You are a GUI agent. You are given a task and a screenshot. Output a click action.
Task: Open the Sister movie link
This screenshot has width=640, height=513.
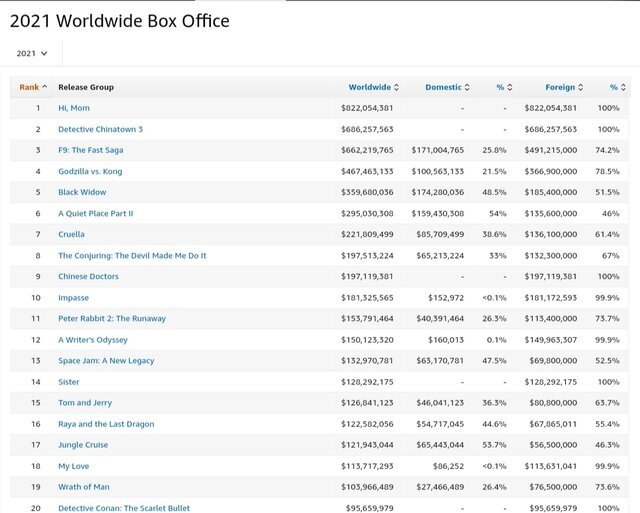pyautogui.click(x=69, y=382)
